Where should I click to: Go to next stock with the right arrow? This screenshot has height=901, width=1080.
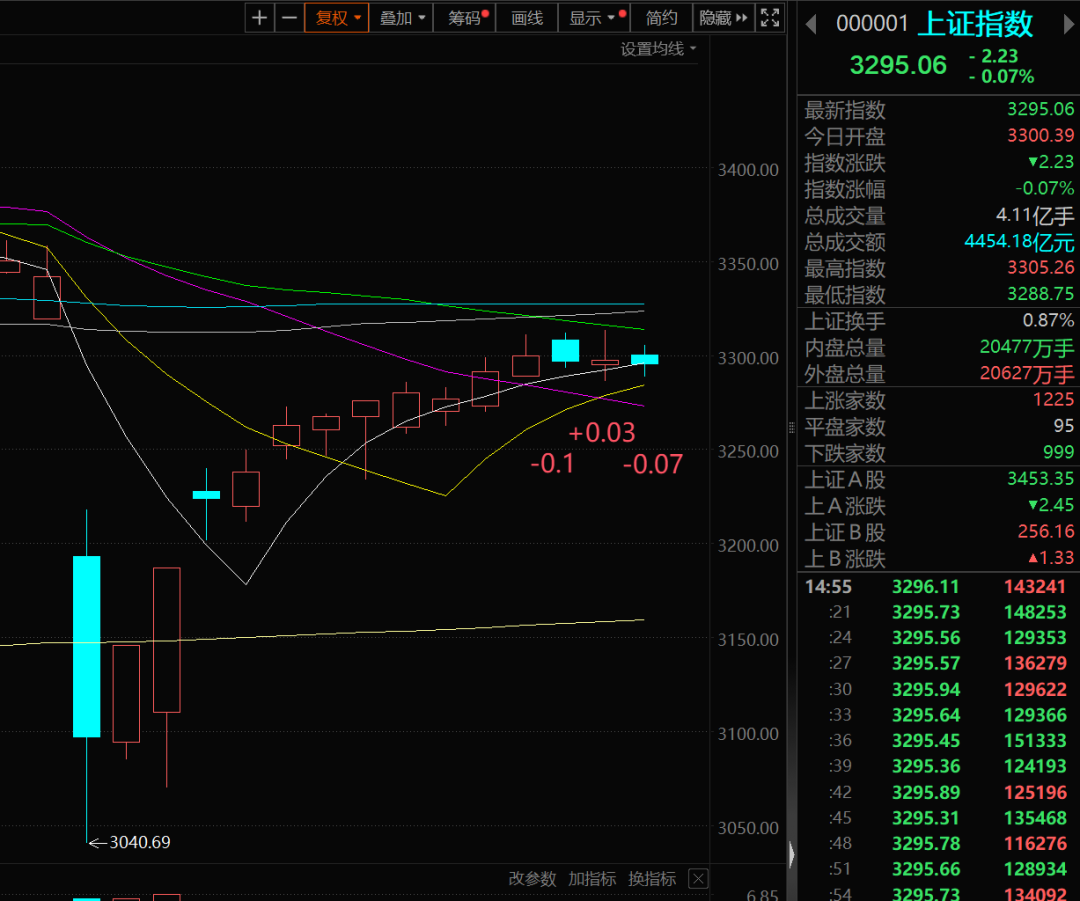pyautogui.click(x=1067, y=24)
